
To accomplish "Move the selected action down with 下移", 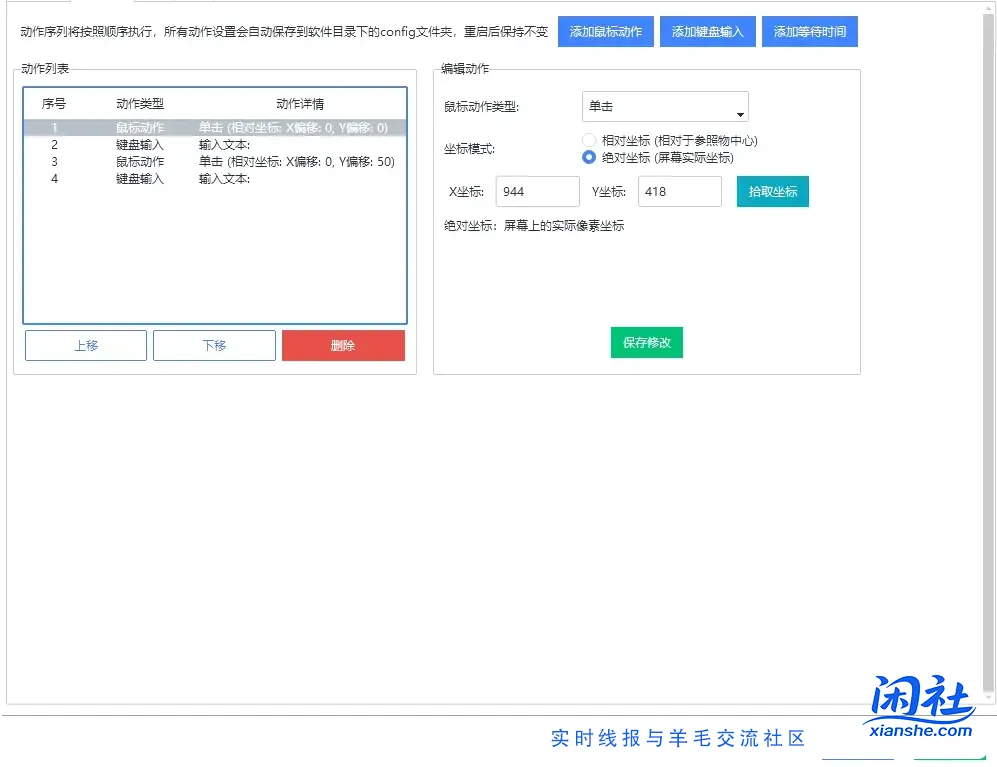I will click(x=214, y=345).
